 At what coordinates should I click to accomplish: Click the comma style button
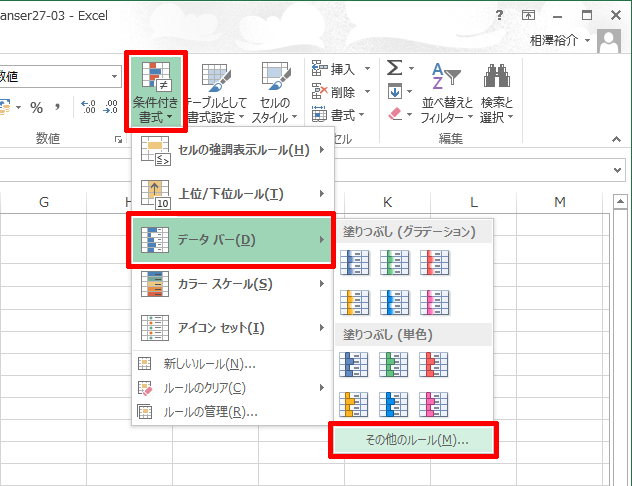coord(58,108)
